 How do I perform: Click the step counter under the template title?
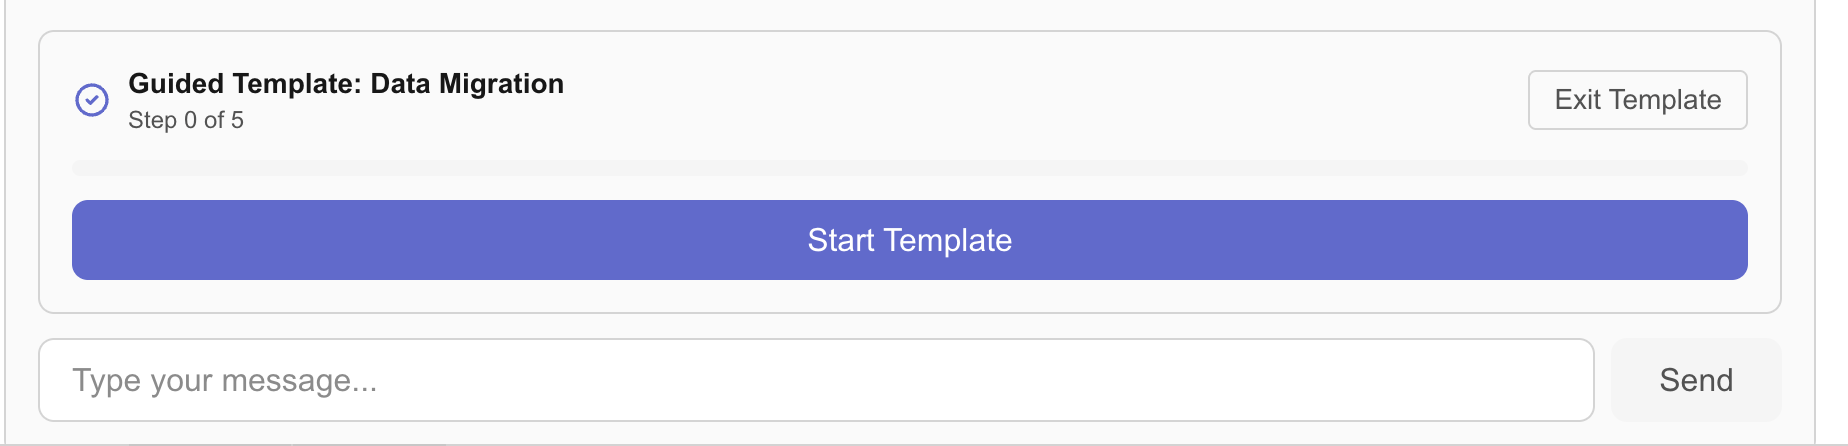click(186, 121)
